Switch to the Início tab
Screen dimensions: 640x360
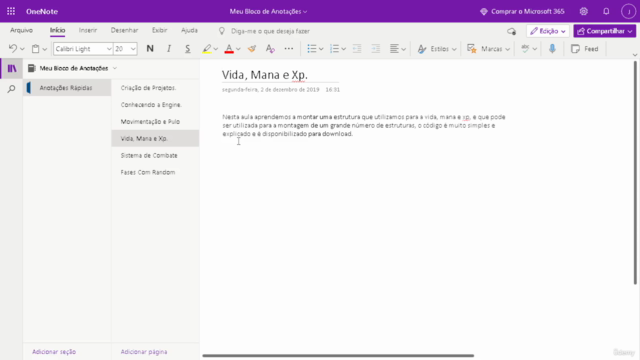coord(58,30)
